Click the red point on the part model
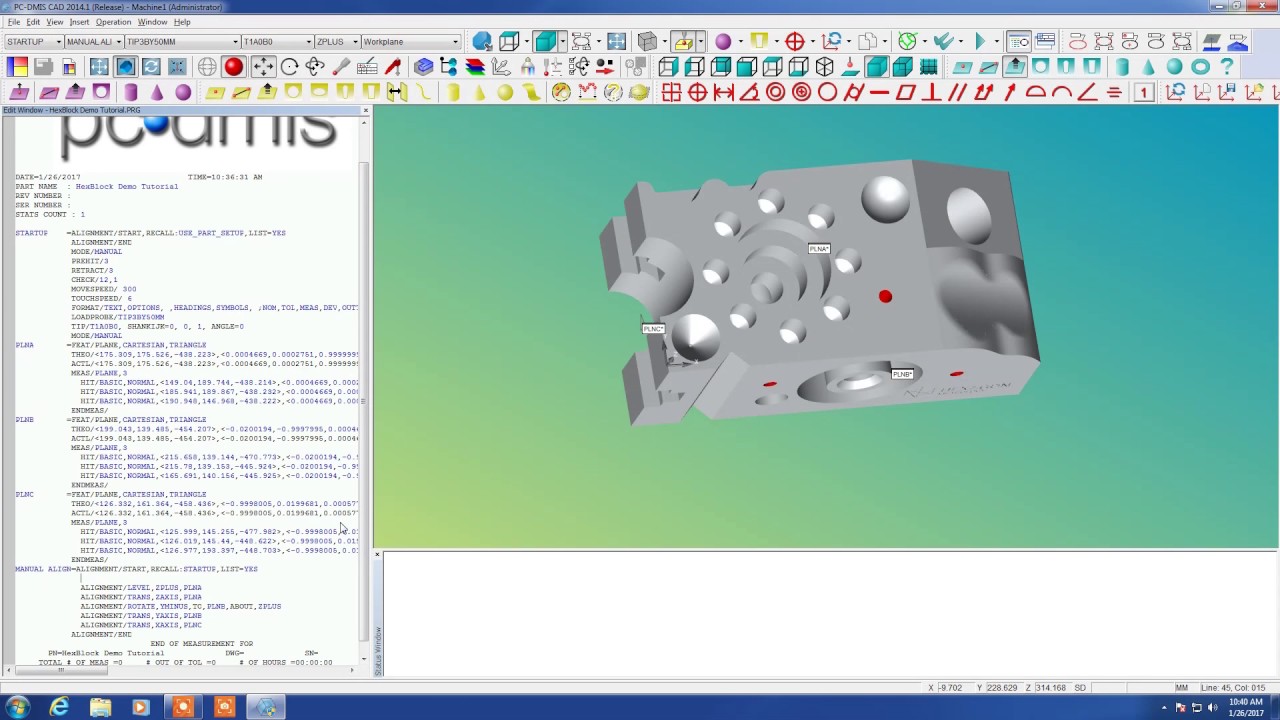This screenshot has height=720, width=1280. [885, 296]
